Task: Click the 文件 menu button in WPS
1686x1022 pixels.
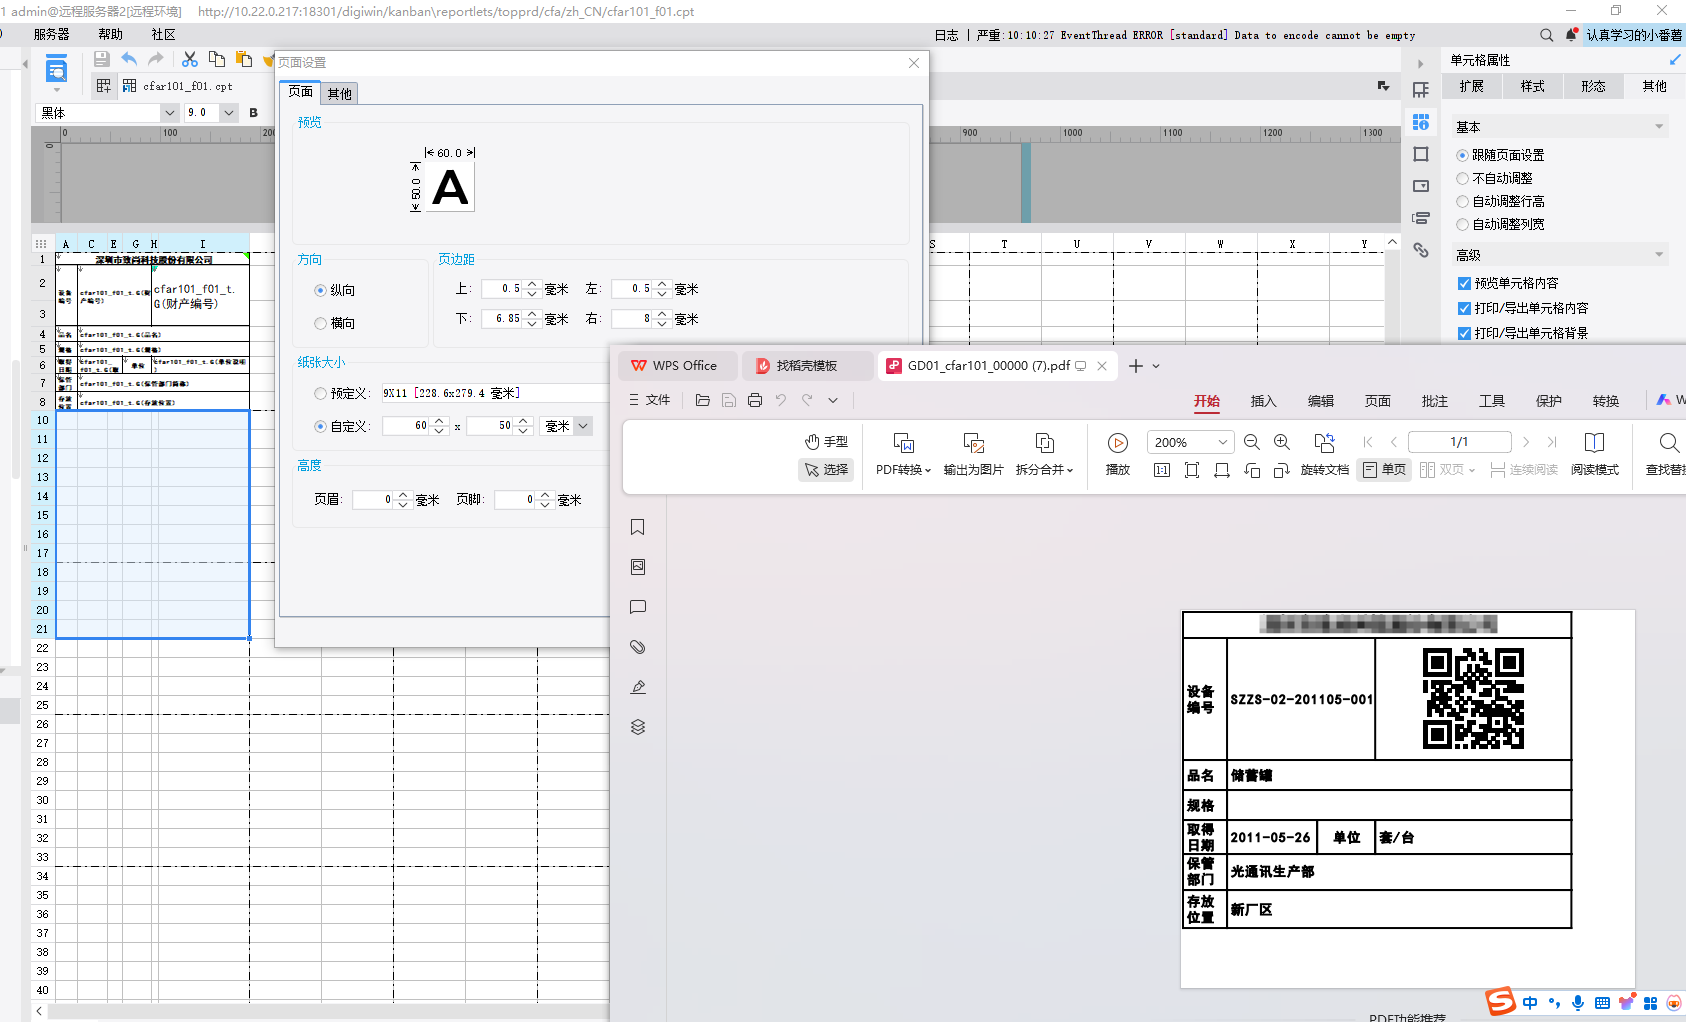Action: pos(649,400)
